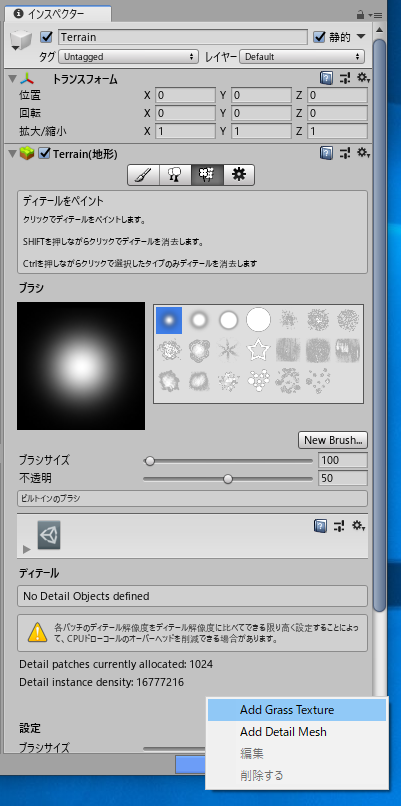Adjust the 不透明 opacity slider
This screenshot has height=806, width=401.
(228, 479)
